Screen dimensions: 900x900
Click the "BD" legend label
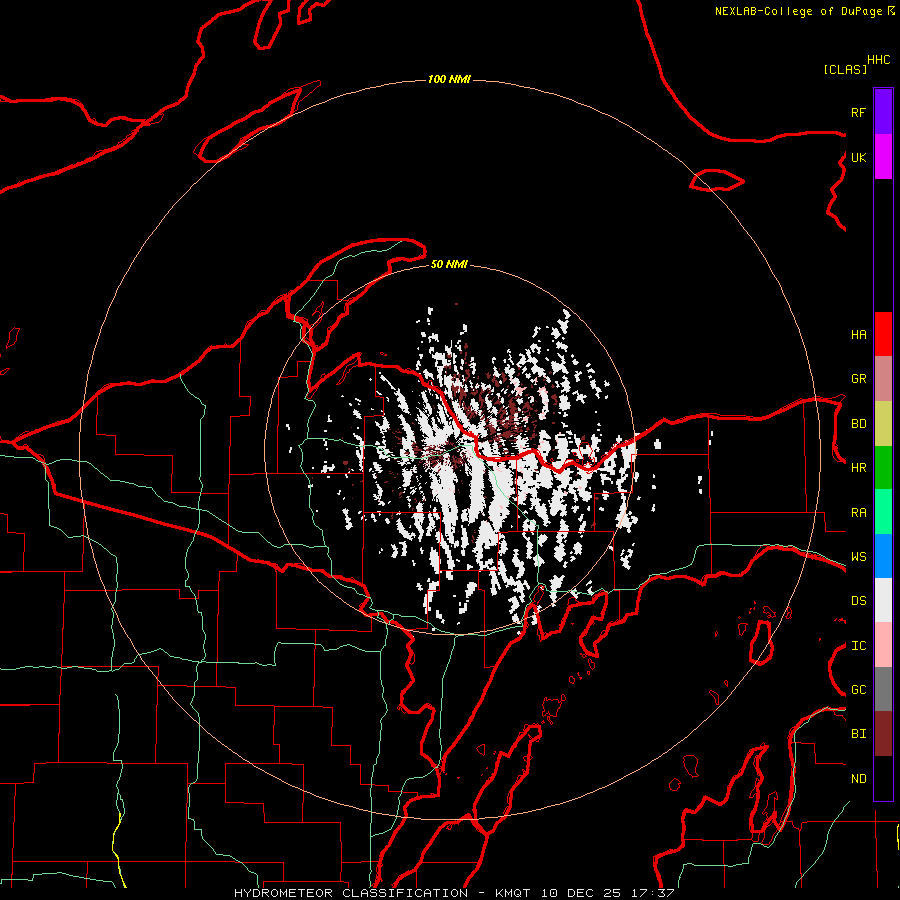coord(858,424)
